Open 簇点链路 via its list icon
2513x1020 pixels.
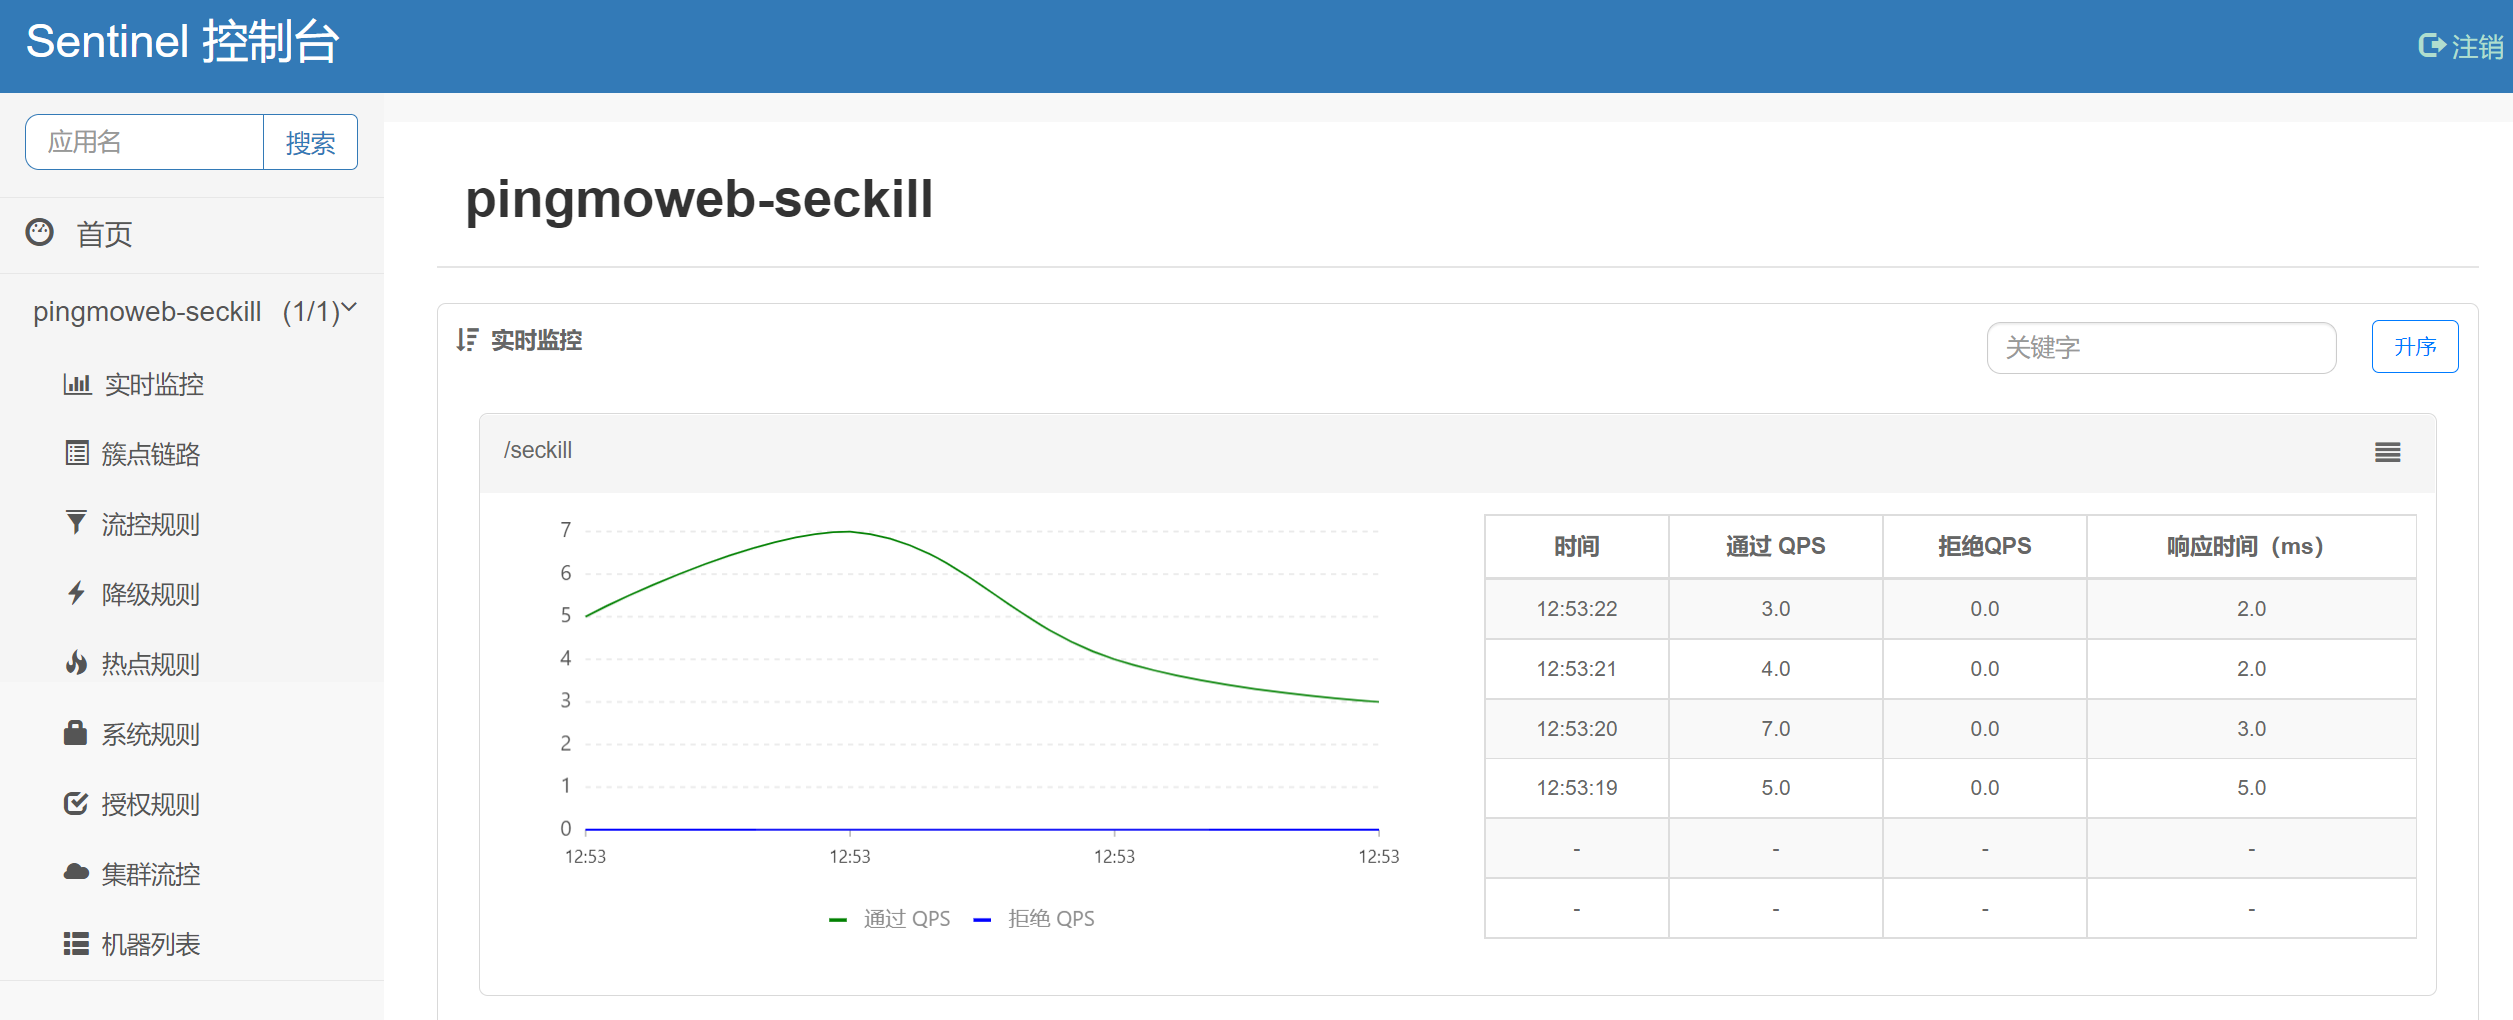click(x=78, y=454)
